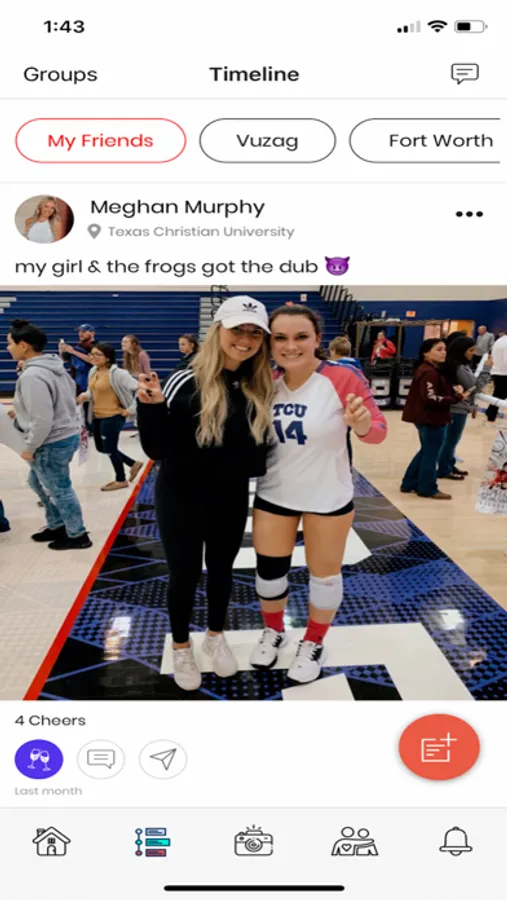Select the Vuzag filter chip
This screenshot has width=507, height=900.
point(268,141)
